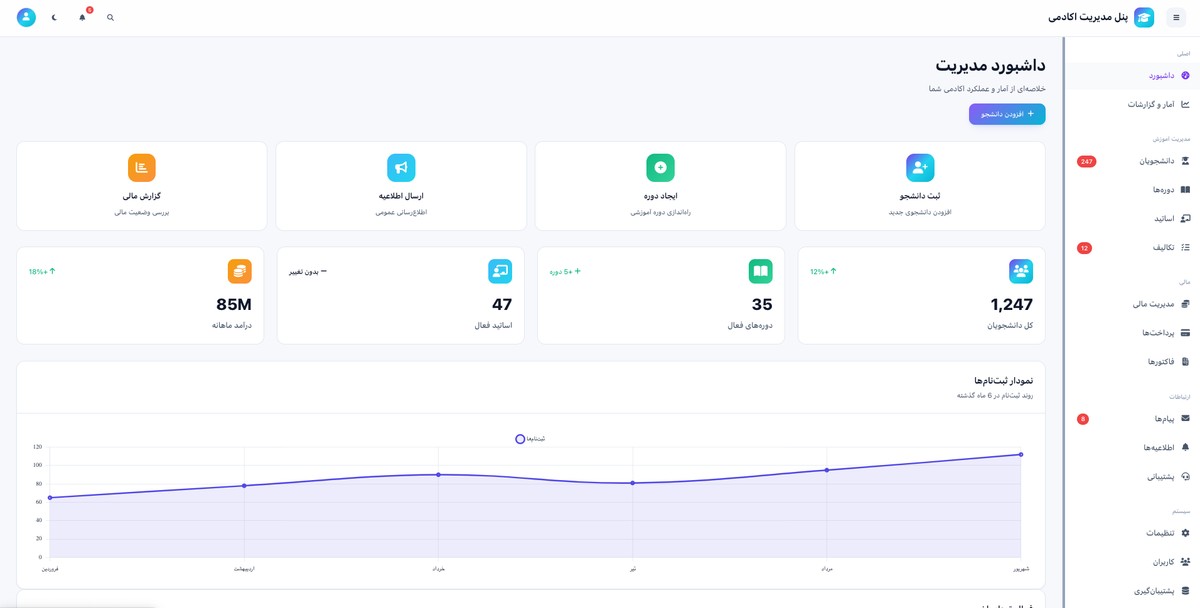
Task: Toggle dark mode with the moon icon
Action: point(53,17)
